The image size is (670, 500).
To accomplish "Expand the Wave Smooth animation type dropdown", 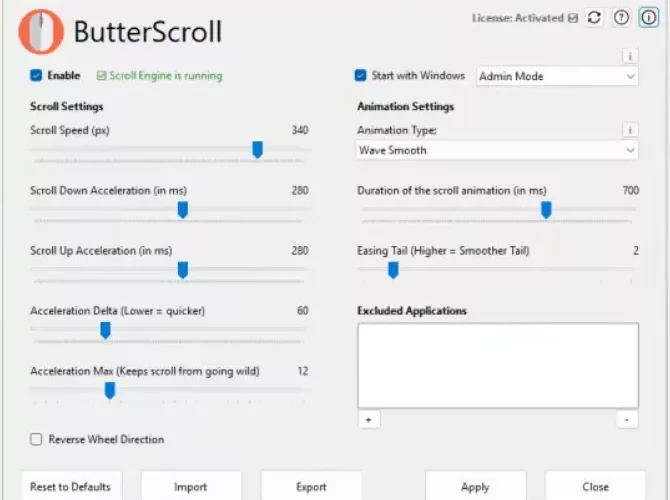I will coord(497,150).
